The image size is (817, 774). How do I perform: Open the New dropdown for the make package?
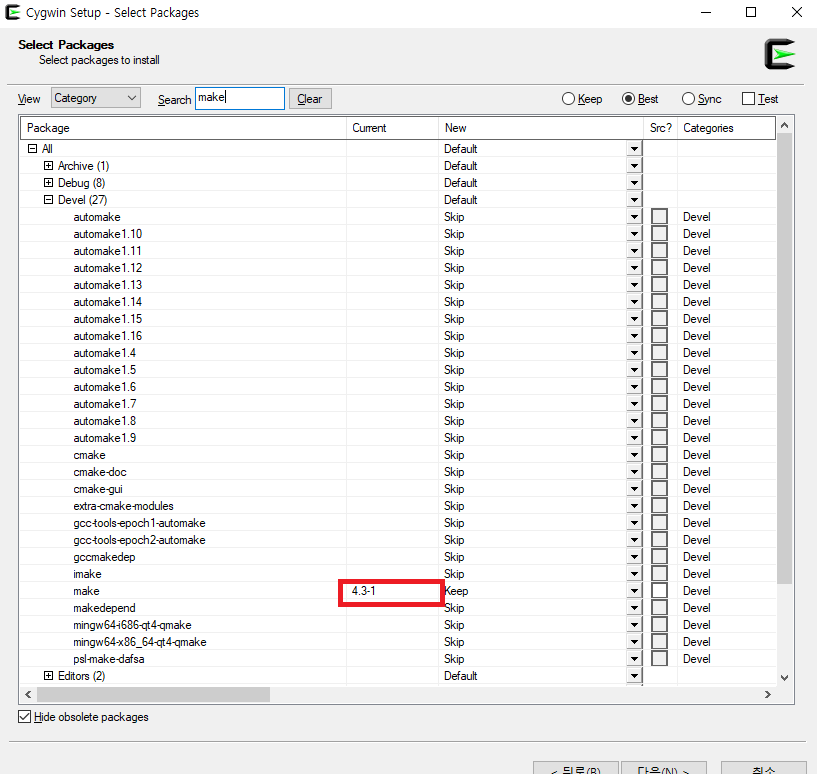(634, 591)
